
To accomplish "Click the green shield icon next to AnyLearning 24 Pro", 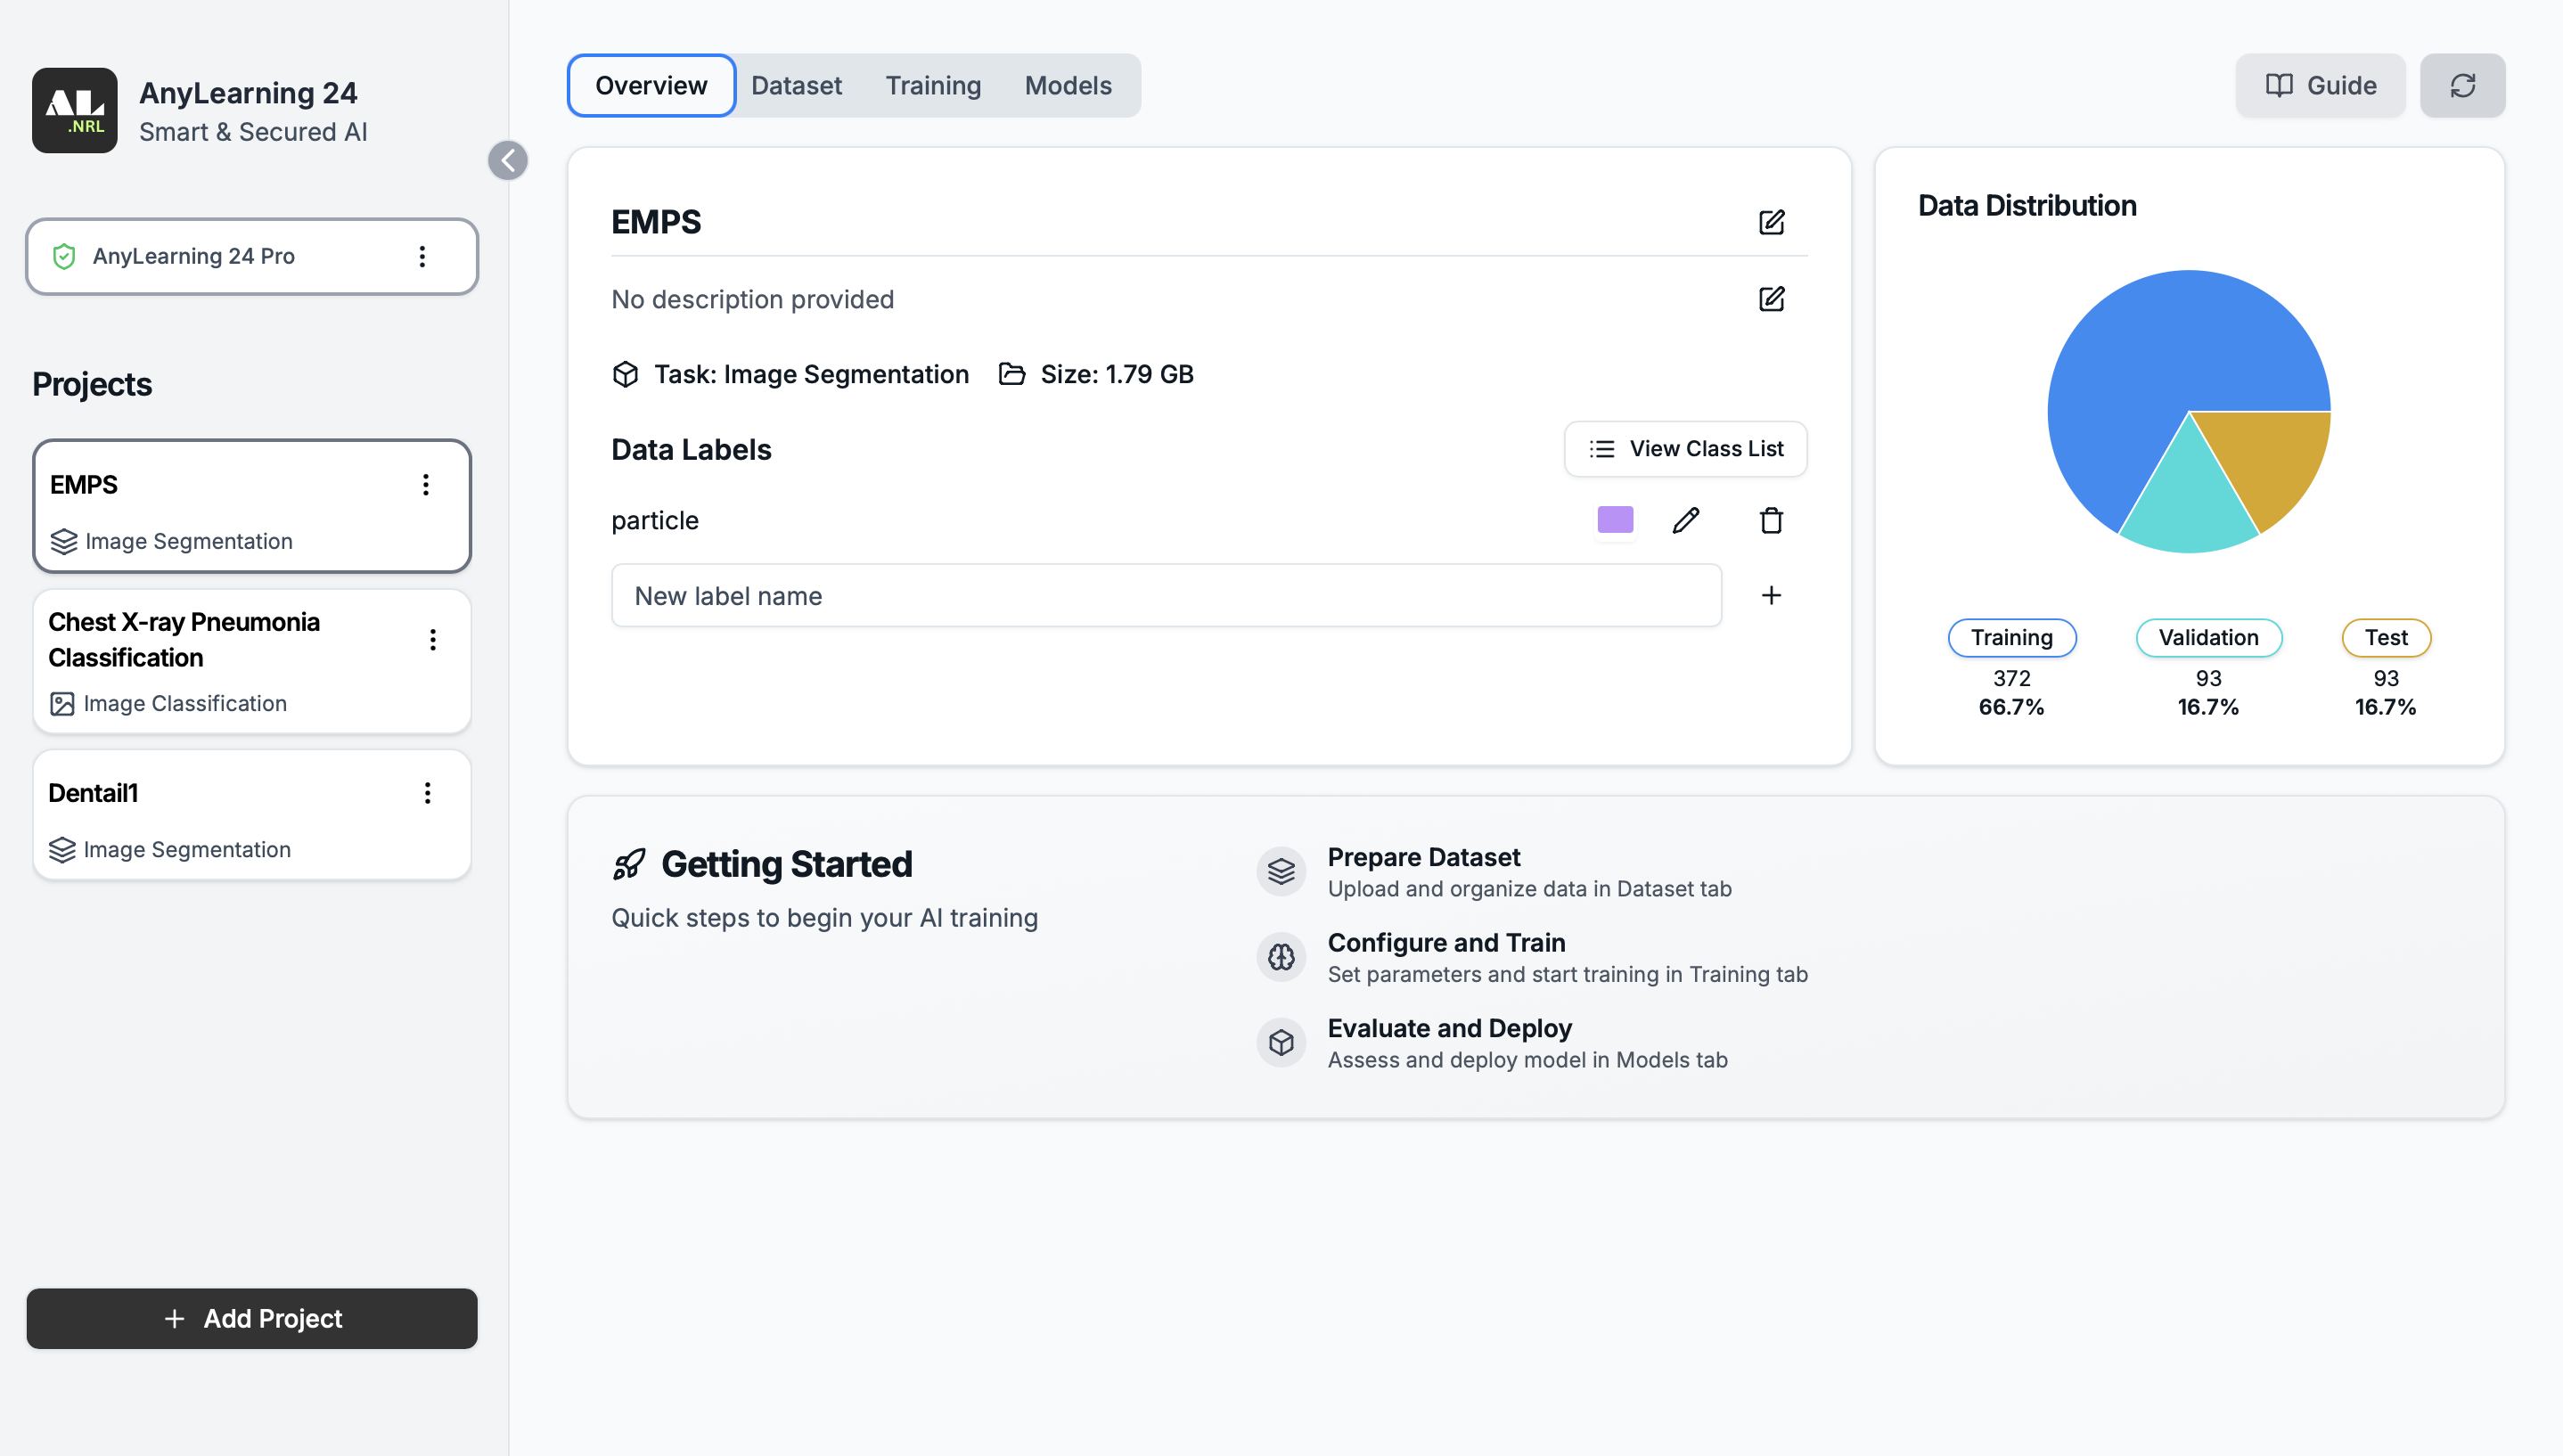I will coord(64,256).
